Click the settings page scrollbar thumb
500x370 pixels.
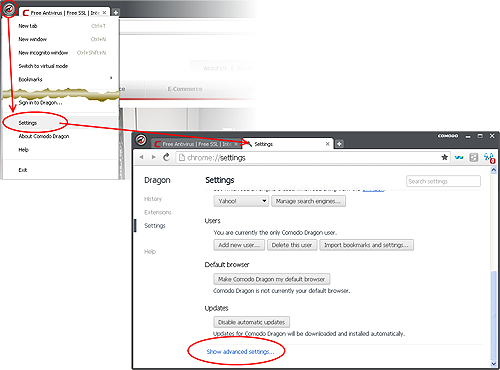494,316
